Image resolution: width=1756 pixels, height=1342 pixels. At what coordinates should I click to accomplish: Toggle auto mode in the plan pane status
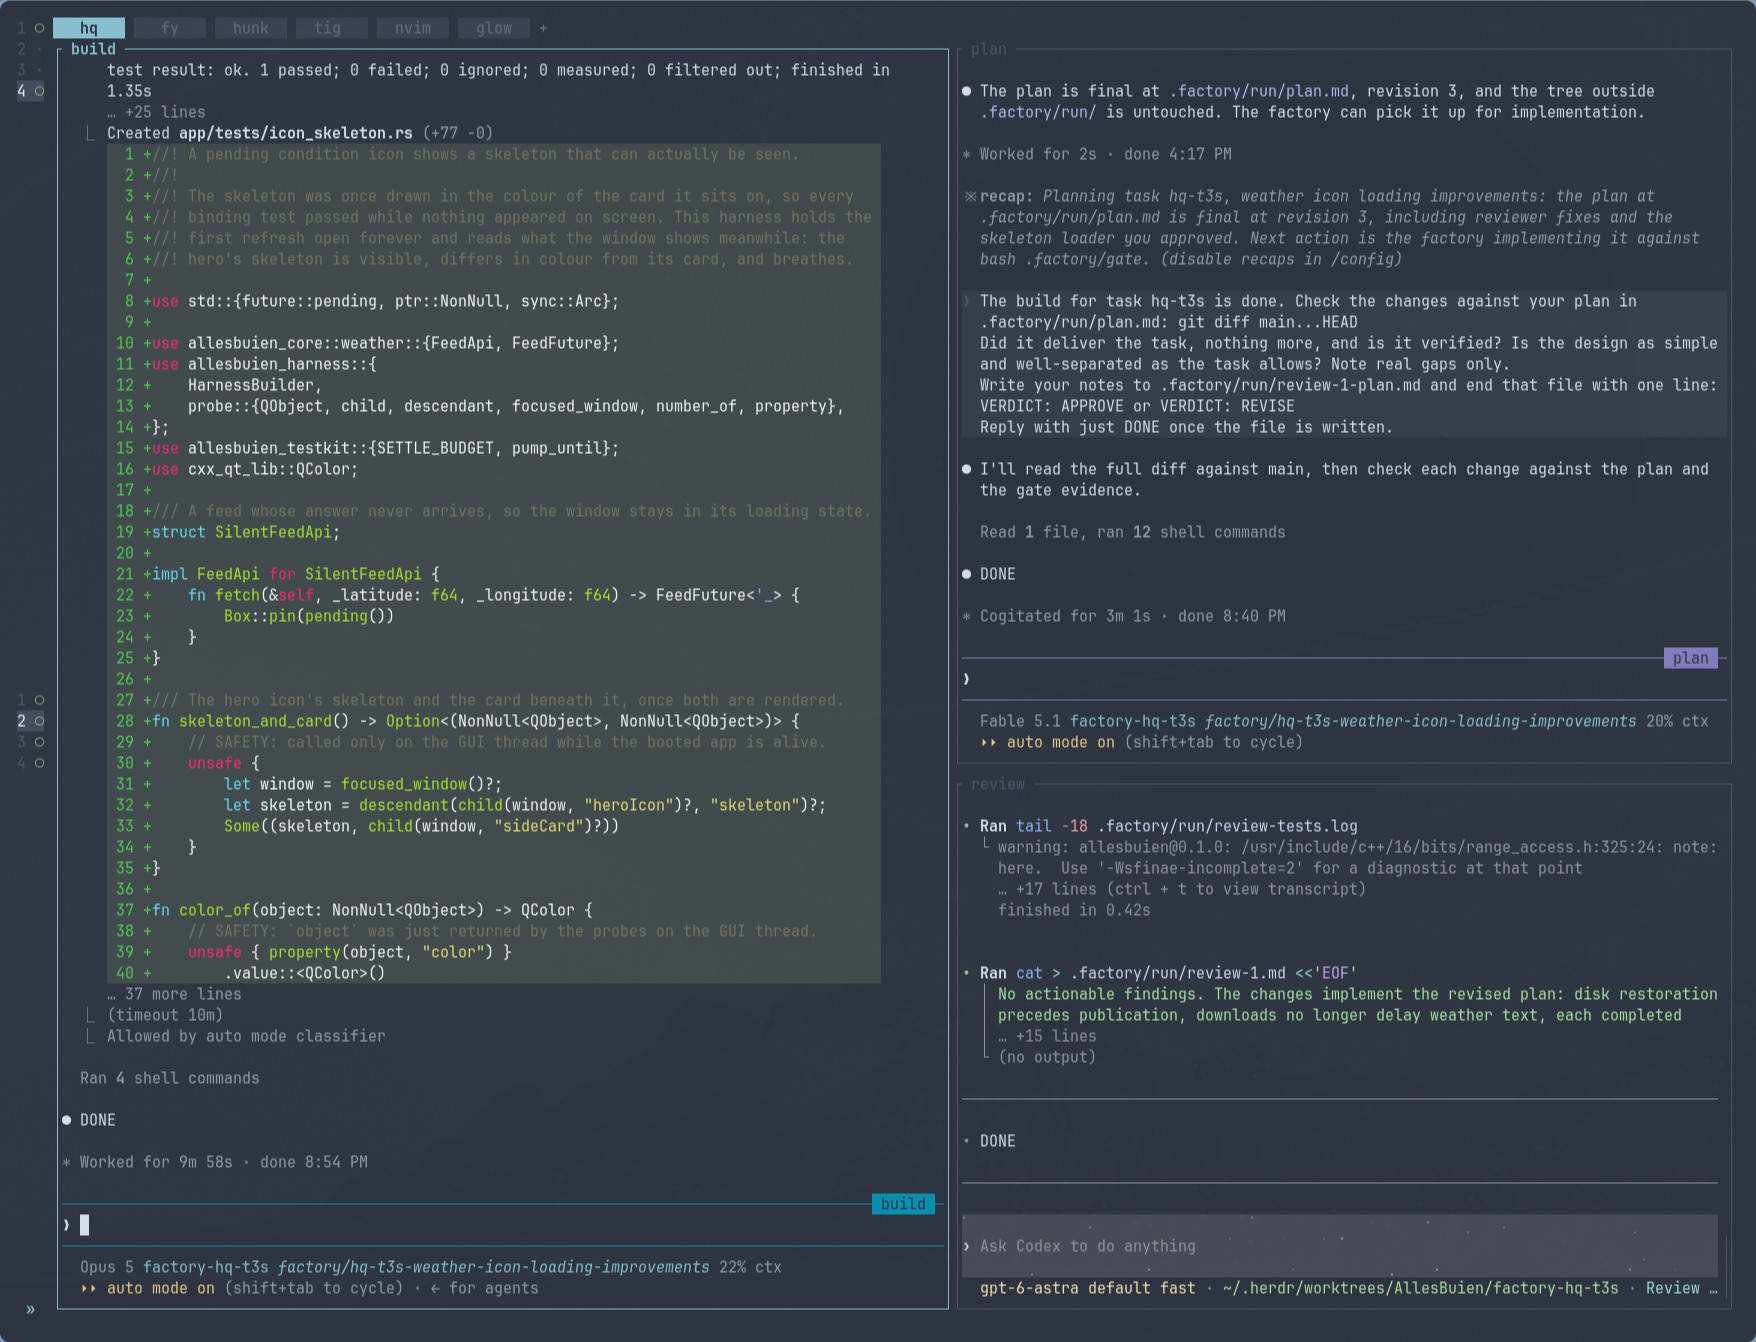[1048, 742]
